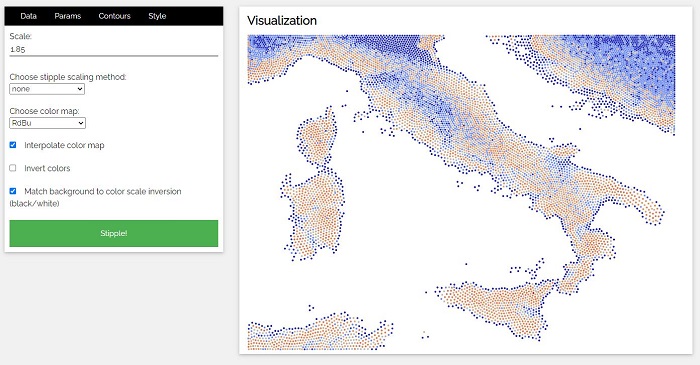700x365 pixels.
Task: Select the Style tab
Action: coord(157,16)
